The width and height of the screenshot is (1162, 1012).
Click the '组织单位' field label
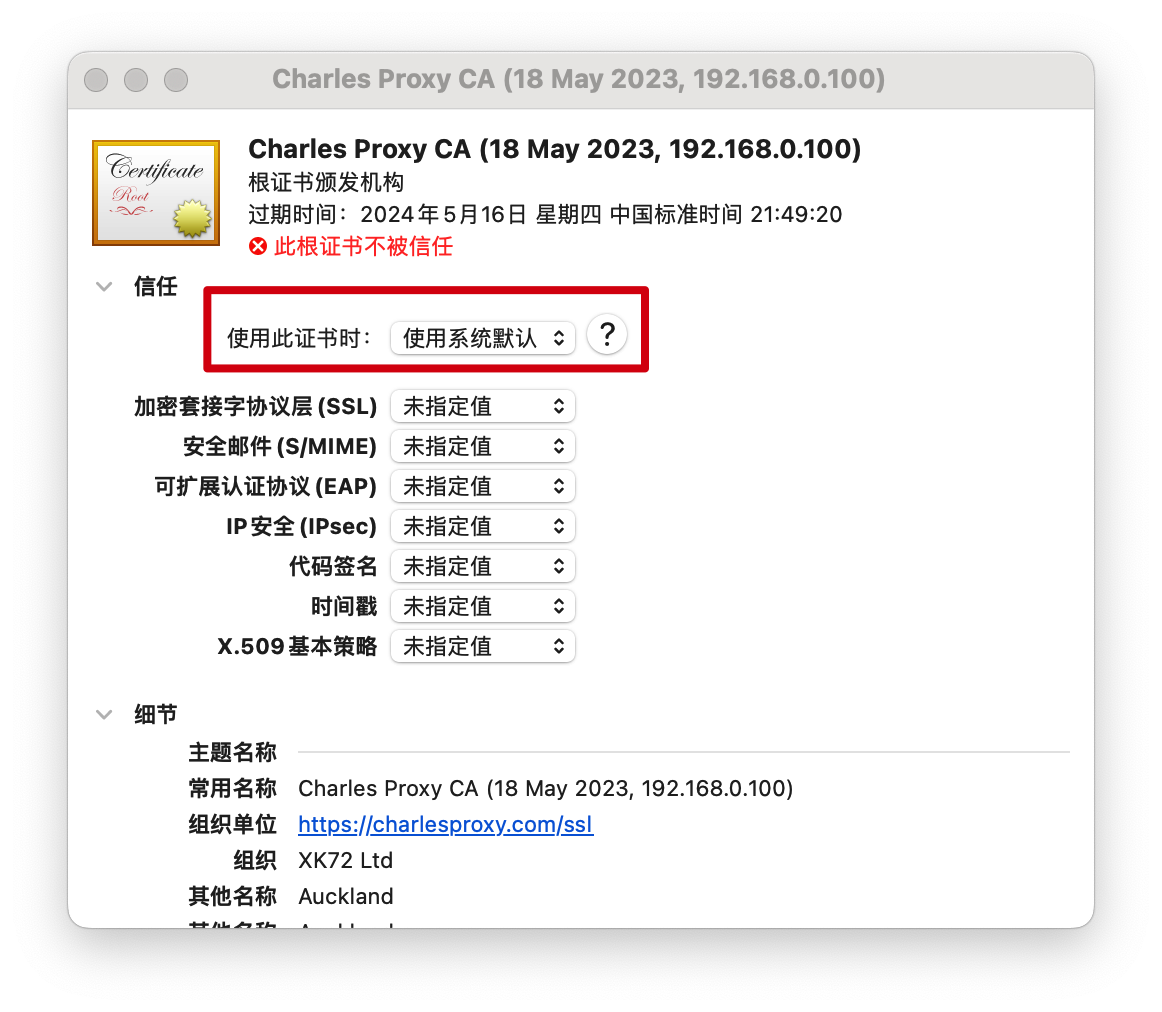[232, 825]
